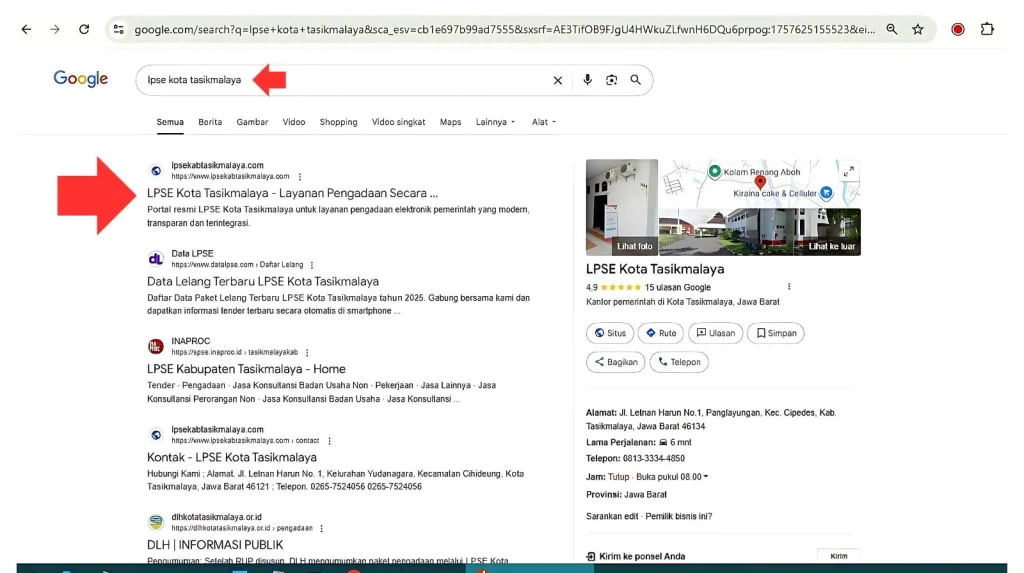Open LPSE Kabupaten Tasikmalaya Home link
This screenshot has height=573, width=1024.
tap(246, 369)
